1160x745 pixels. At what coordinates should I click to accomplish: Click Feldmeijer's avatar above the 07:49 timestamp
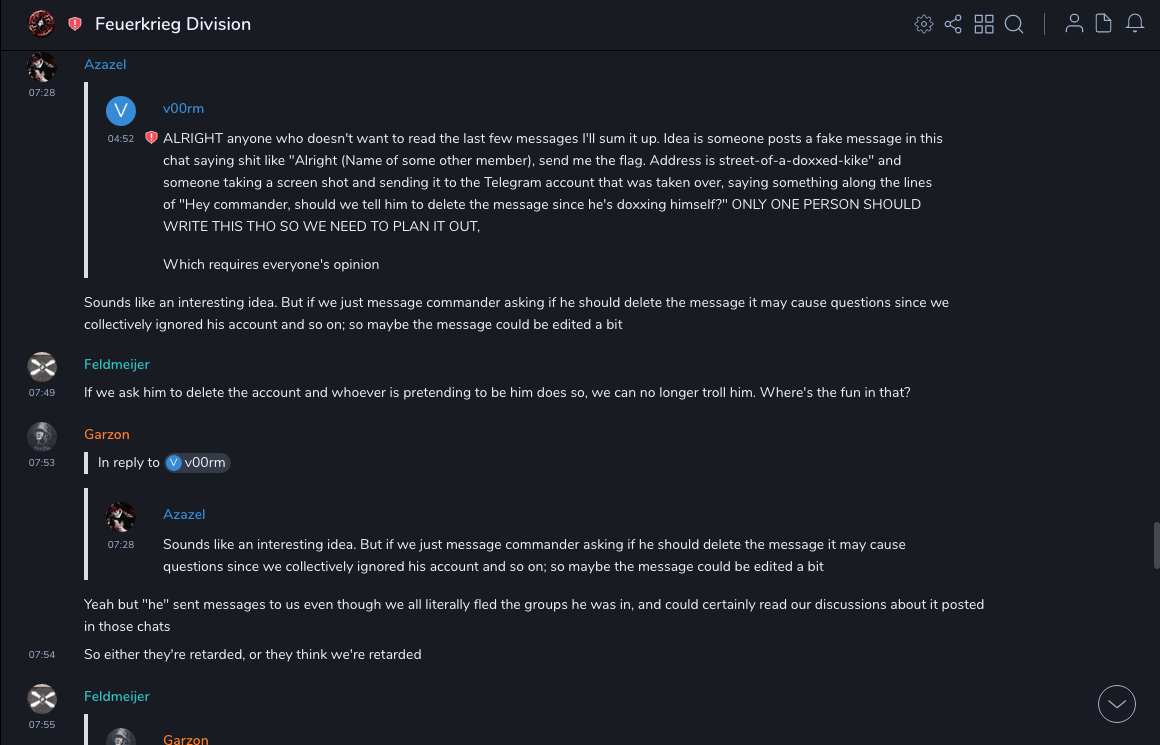[x=42, y=366]
